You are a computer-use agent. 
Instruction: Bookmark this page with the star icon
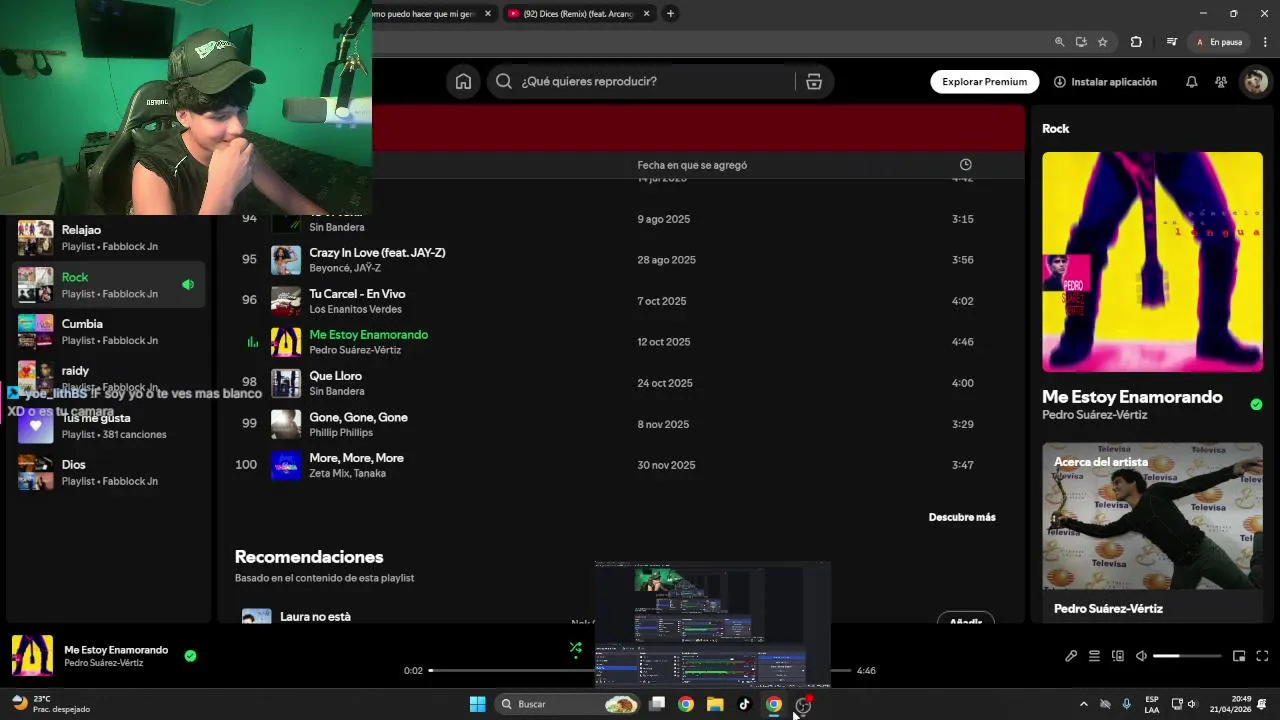[x=1103, y=42]
